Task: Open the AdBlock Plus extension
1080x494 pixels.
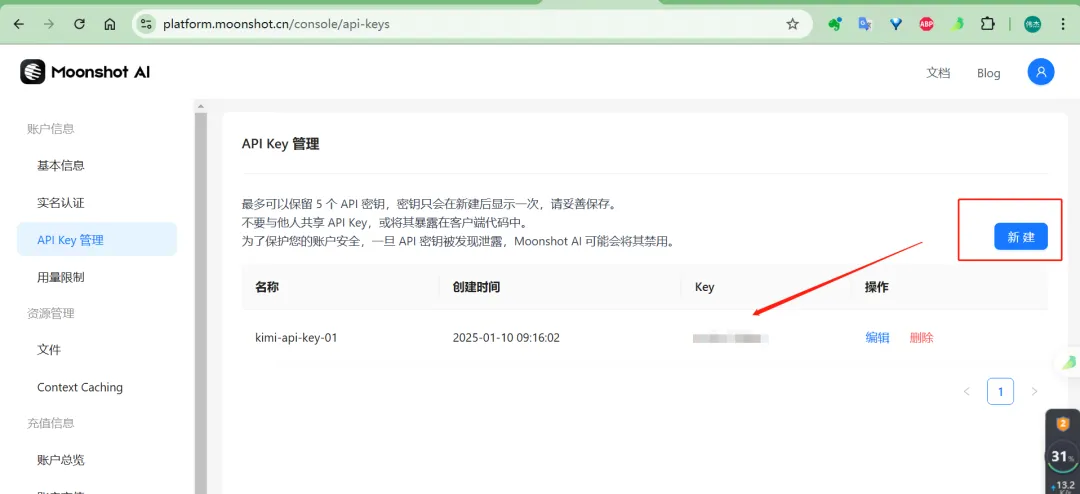Action: click(x=926, y=24)
